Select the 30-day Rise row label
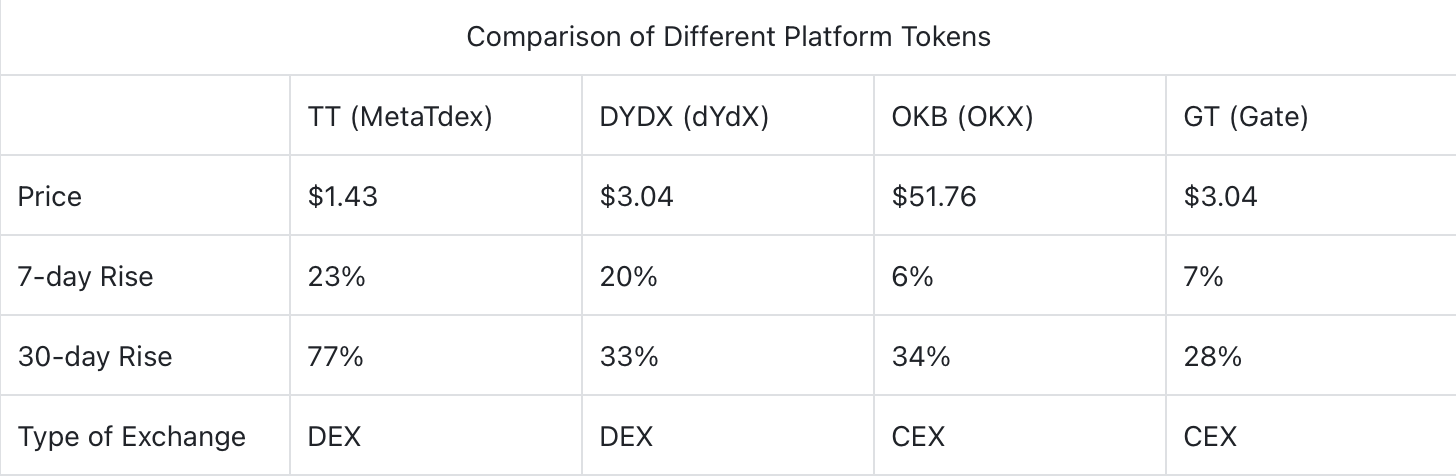The height and width of the screenshot is (476, 1456). (94, 356)
